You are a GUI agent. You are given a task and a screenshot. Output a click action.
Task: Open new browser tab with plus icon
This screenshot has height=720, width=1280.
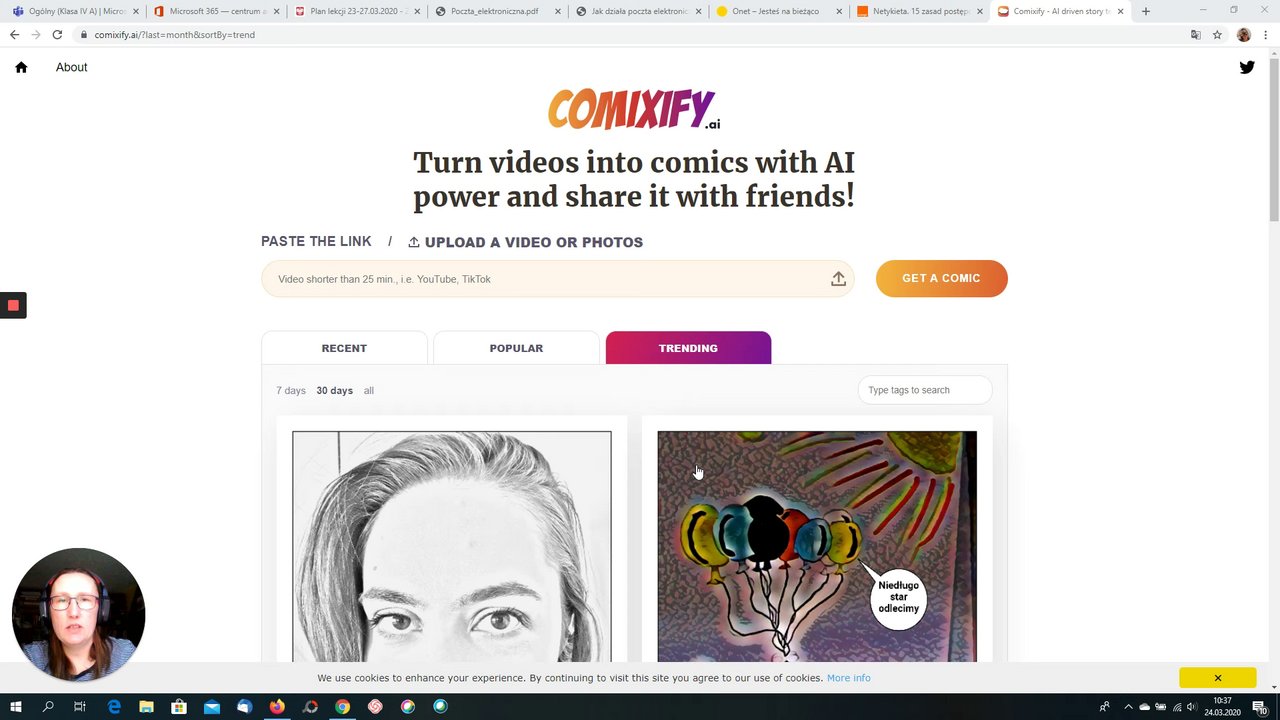[x=1145, y=11]
